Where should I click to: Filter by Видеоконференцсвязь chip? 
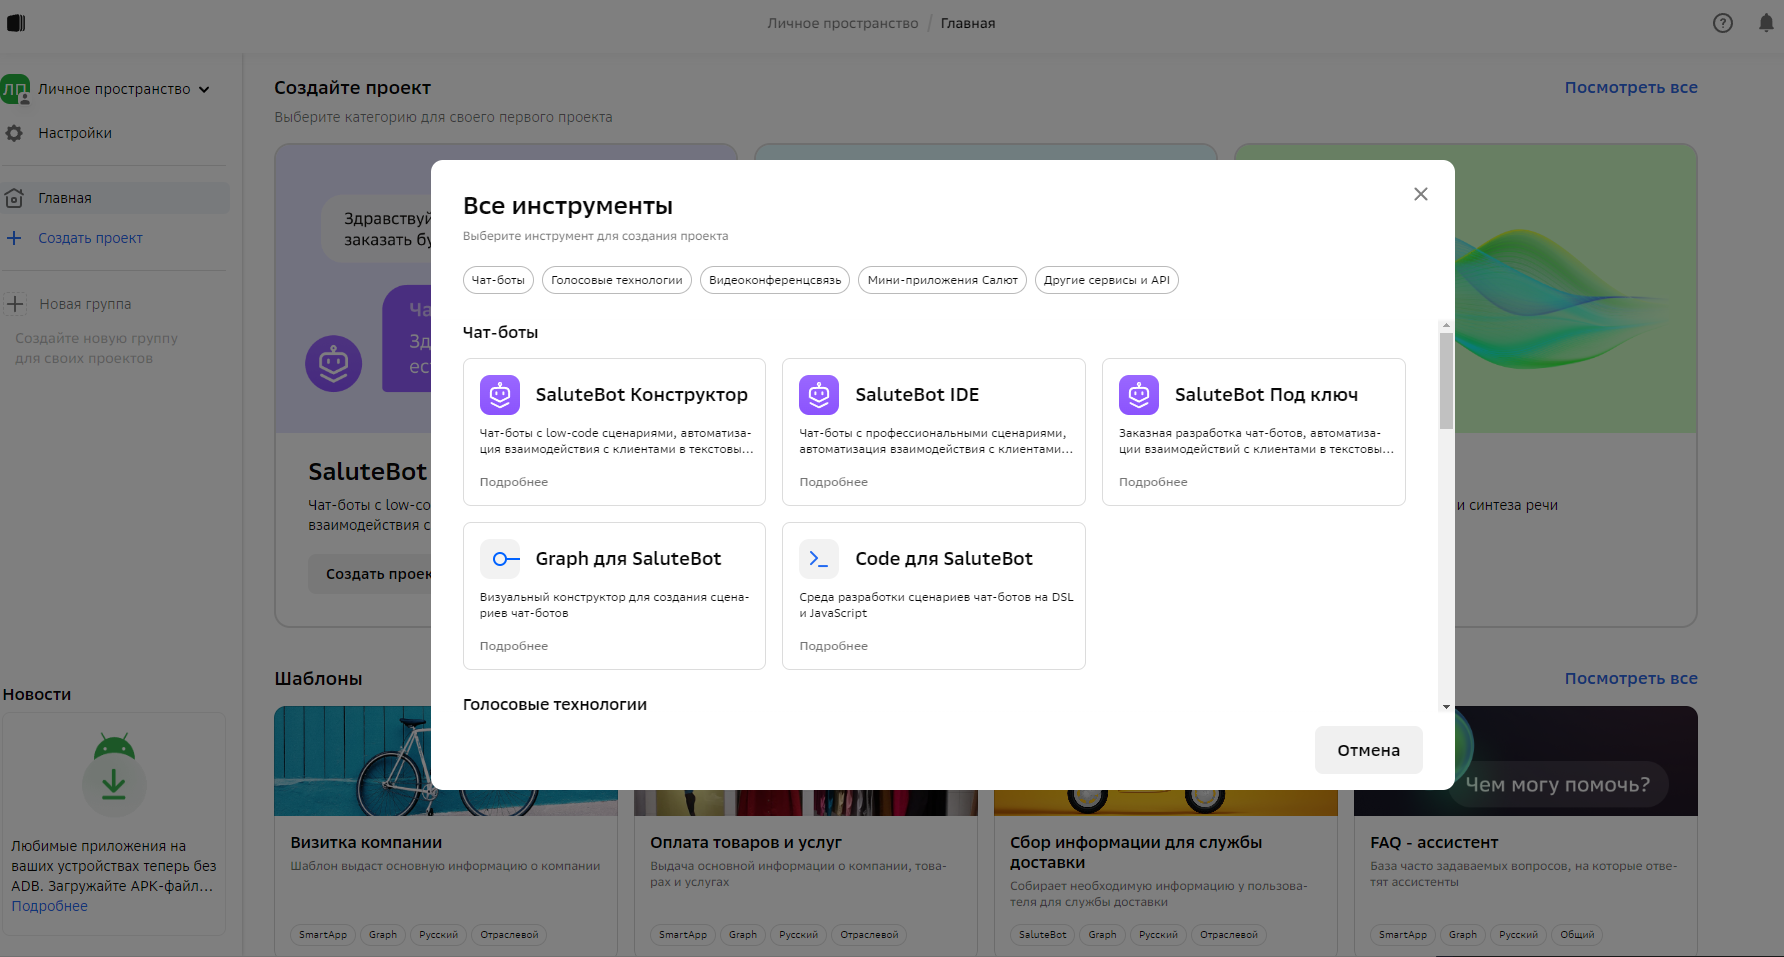click(x=775, y=280)
